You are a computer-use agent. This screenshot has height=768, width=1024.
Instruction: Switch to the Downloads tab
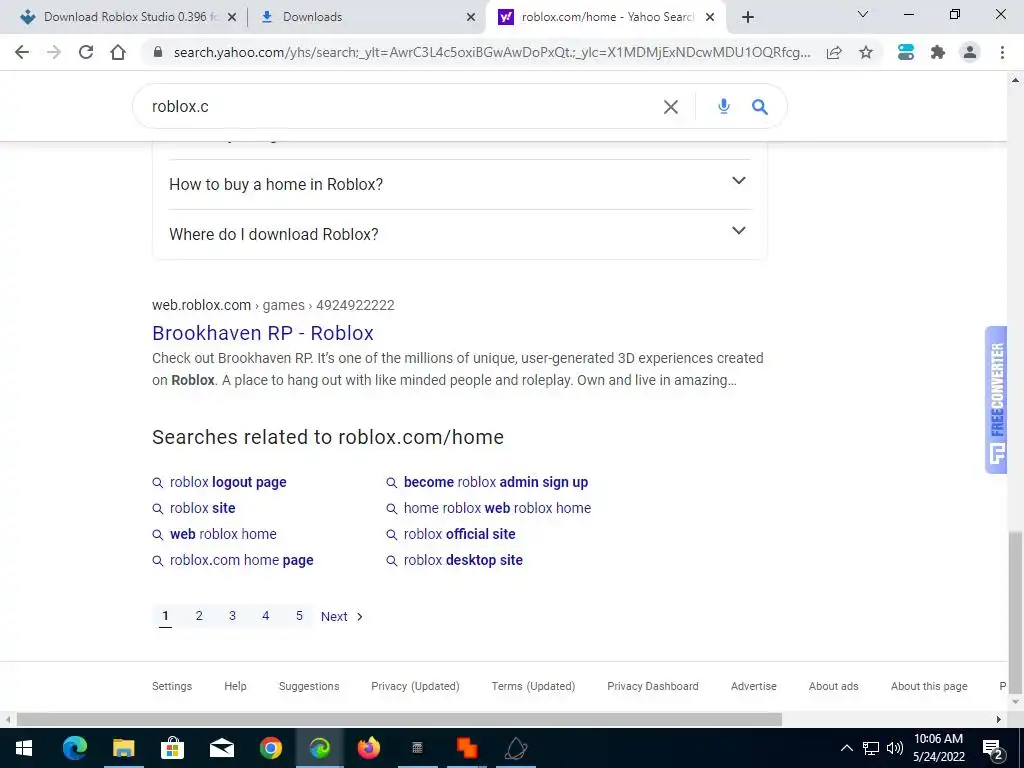[366, 17]
